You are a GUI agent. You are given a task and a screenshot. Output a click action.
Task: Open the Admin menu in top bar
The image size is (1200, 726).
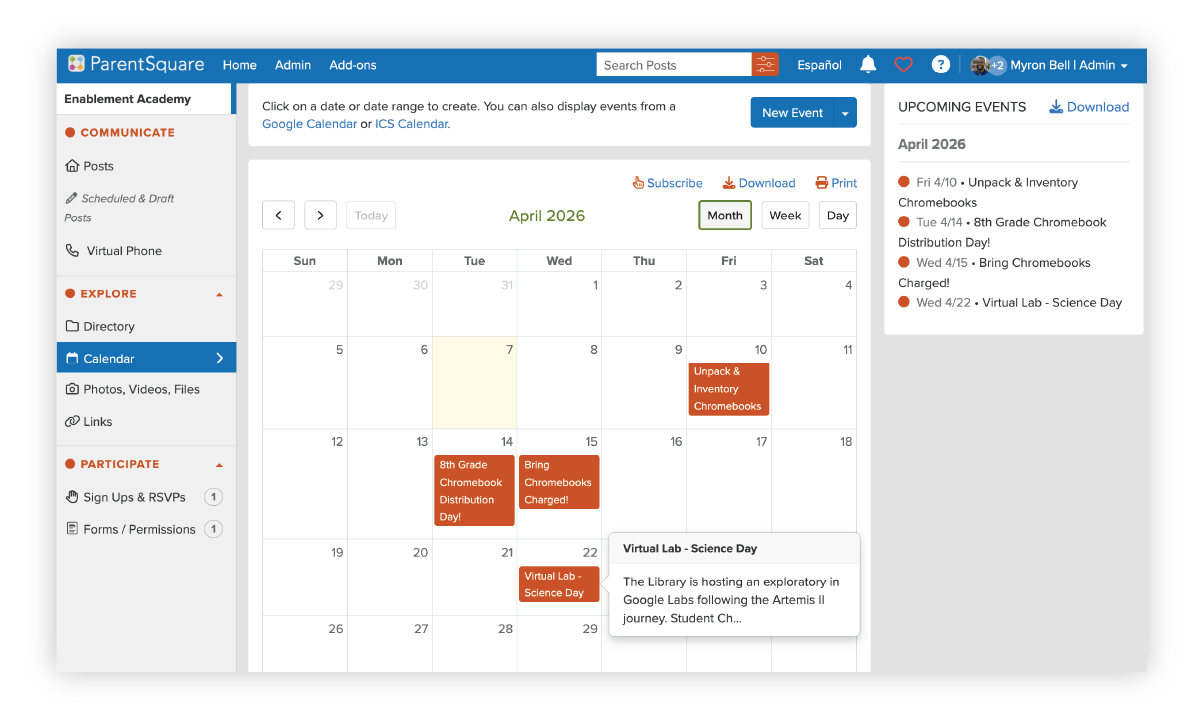pos(293,65)
